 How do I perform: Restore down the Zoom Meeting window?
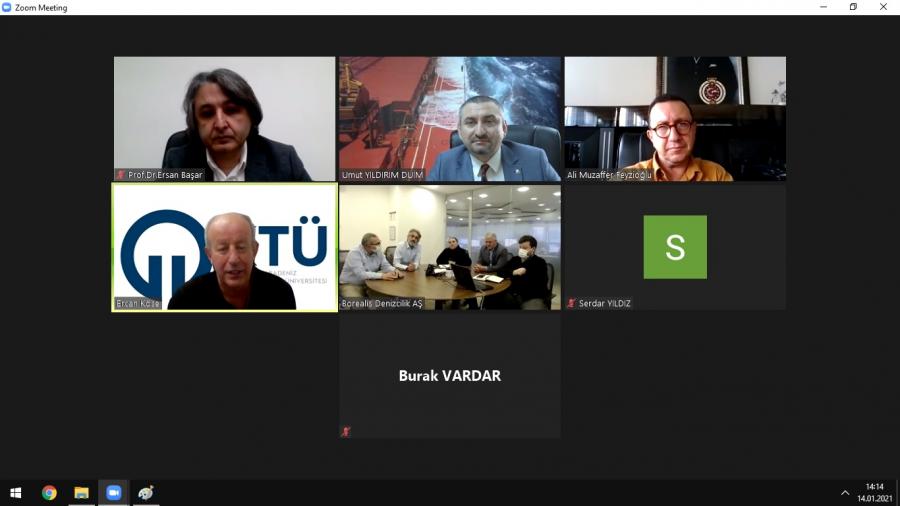click(x=854, y=7)
